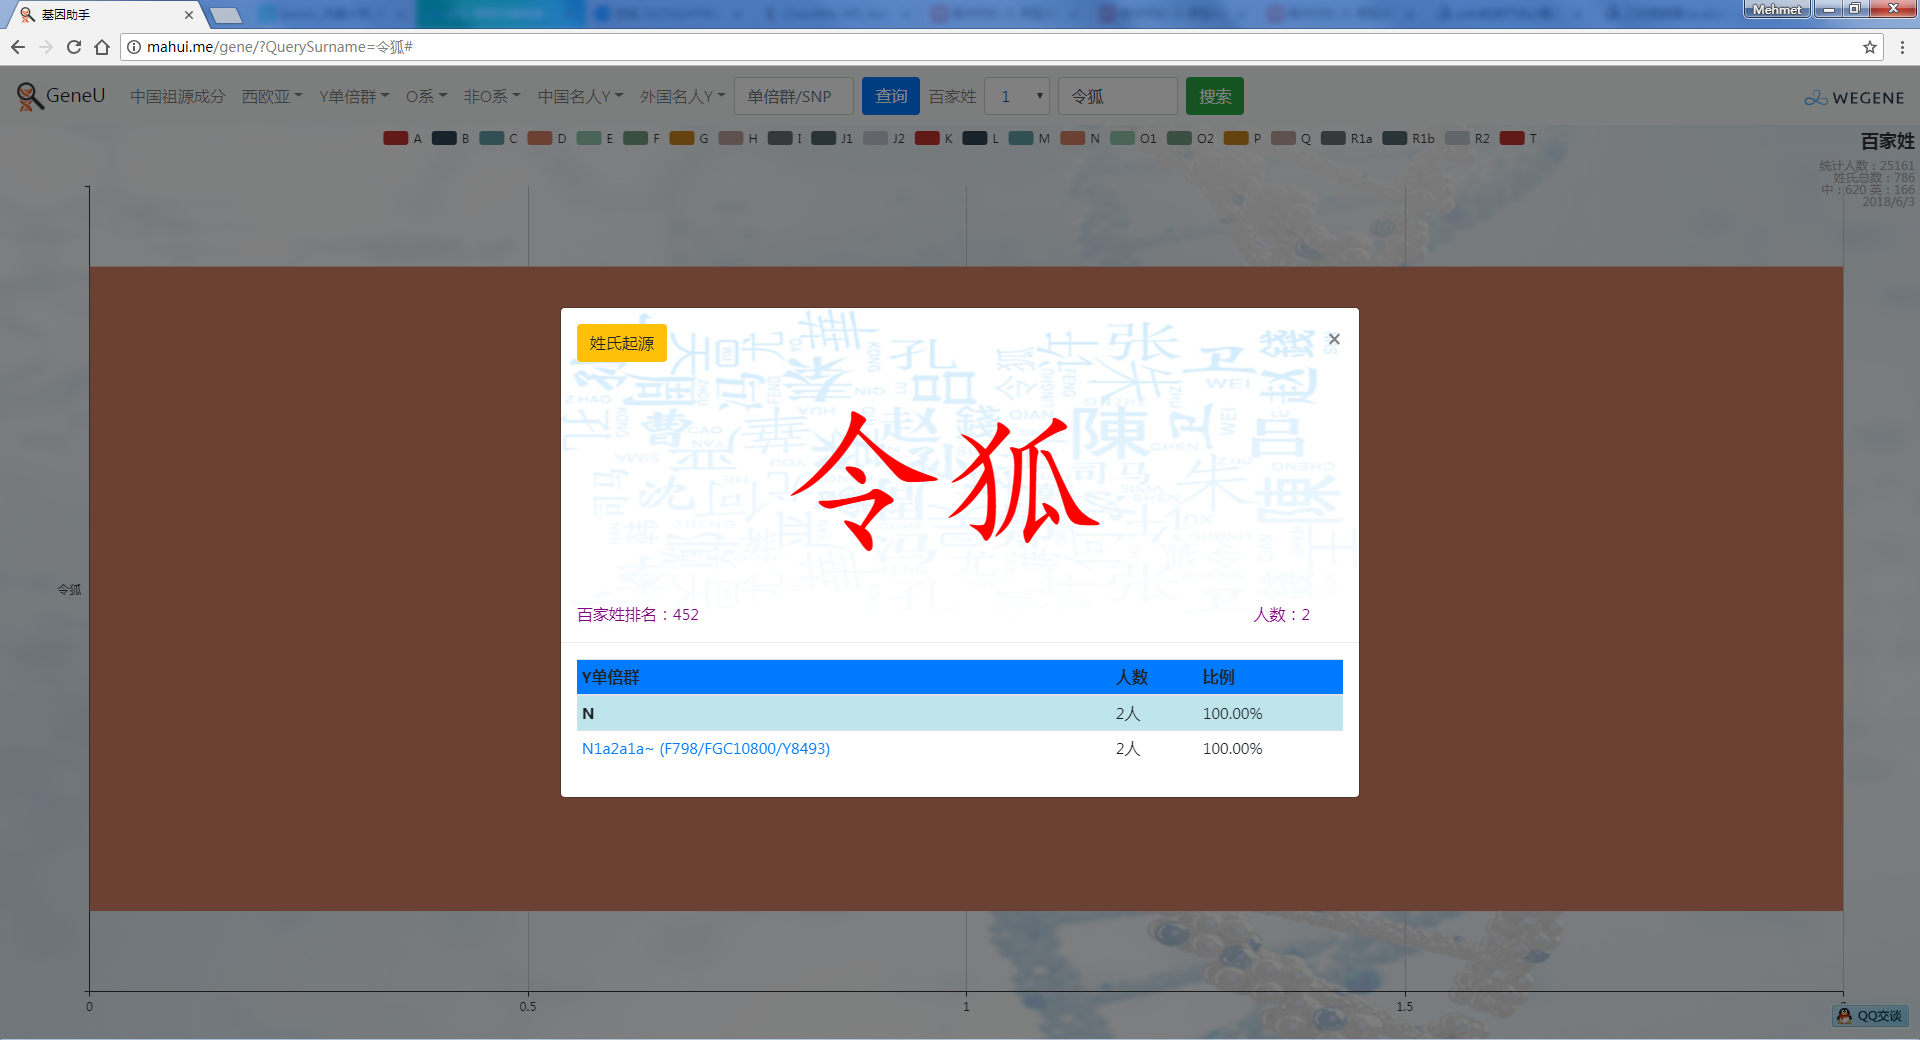The width and height of the screenshot is (1920, 1040).
Task: Click the surname search field containing 令狐
Action: (1118, 96)
